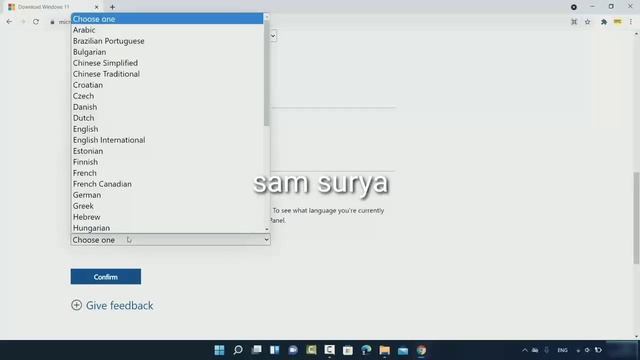
Task: Show hidden tray icons chevron
Action: [x=524, y=350]
